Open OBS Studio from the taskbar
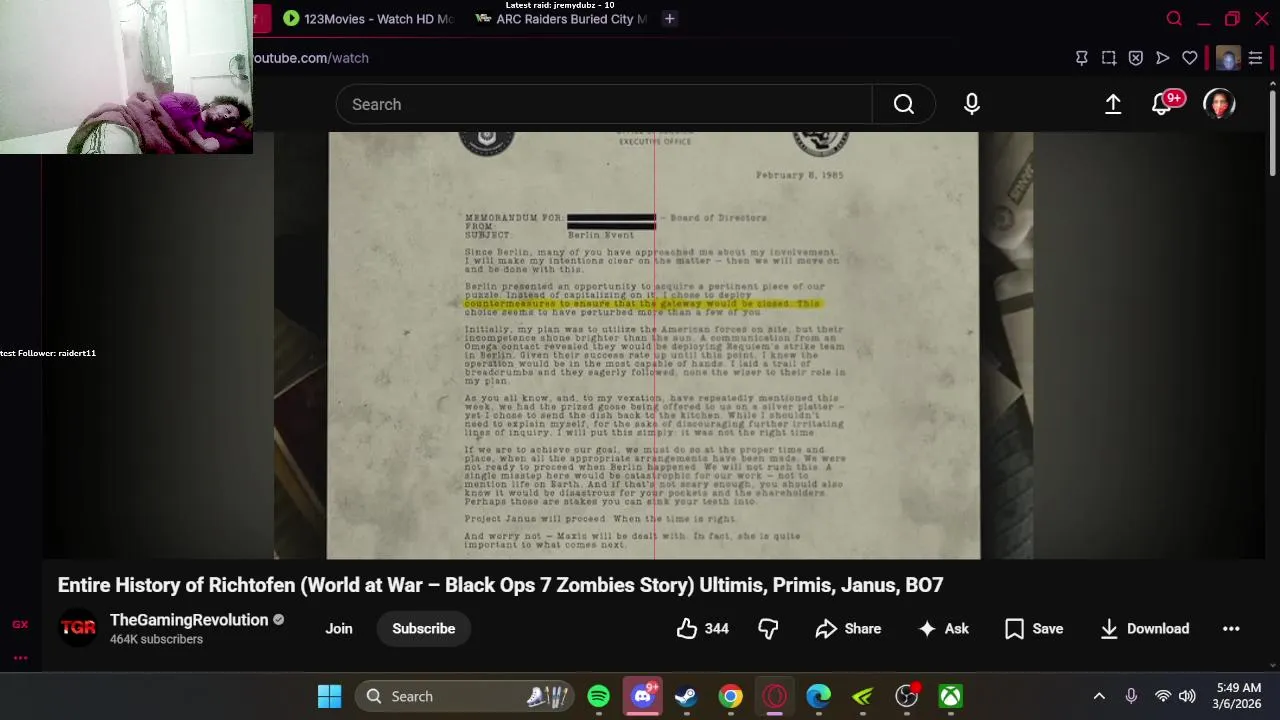Screen dimensions: 1280x720 tap(907, 696)
